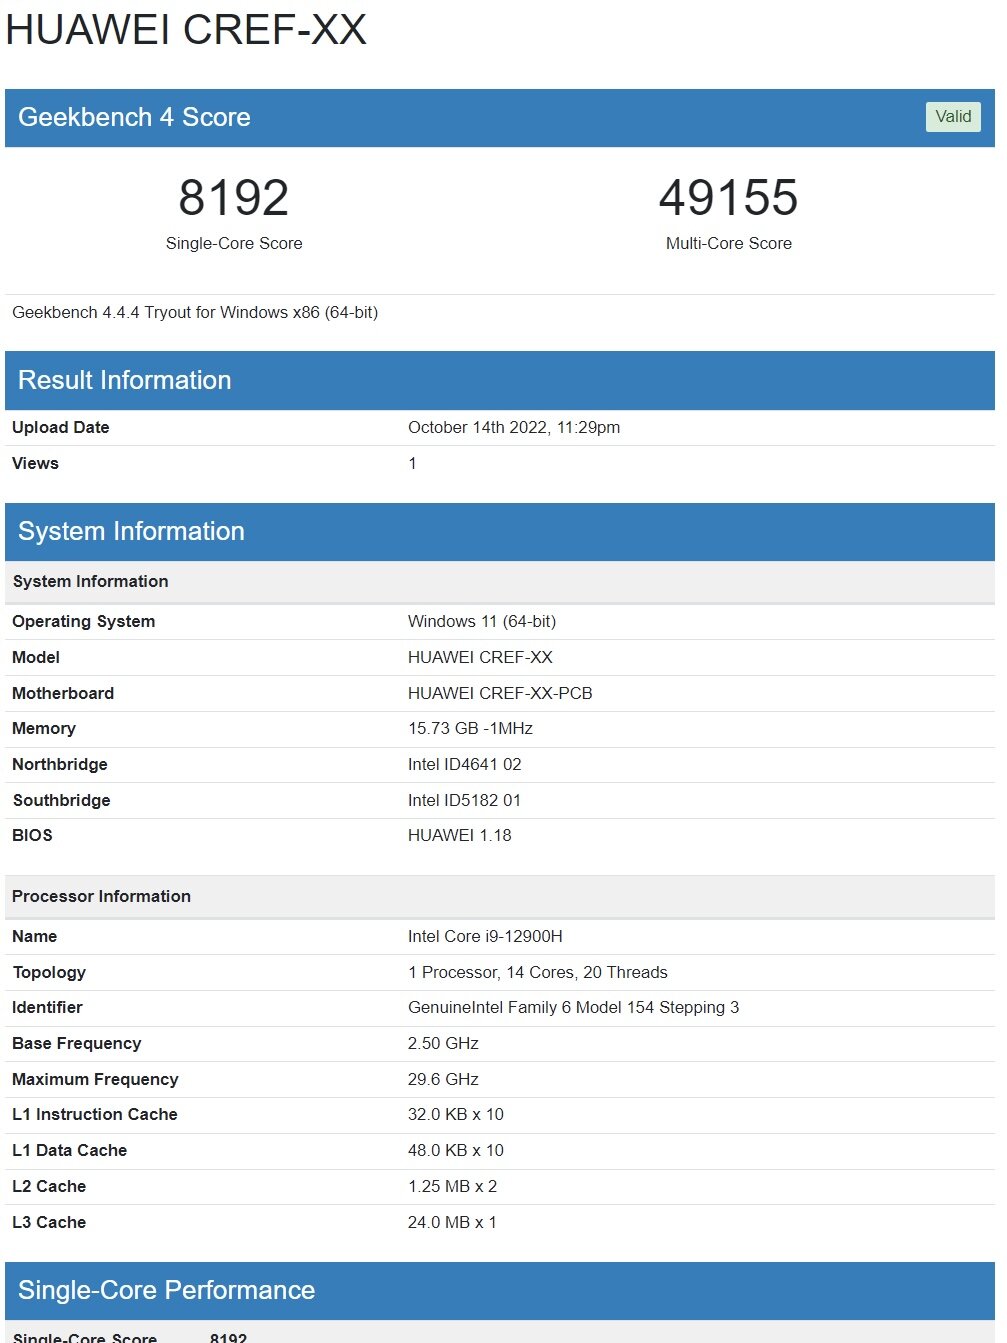Viewport: 1007px width, 1343px height.
Task: Select the value 48.0 KB x 10
Action: point(456,1150)
